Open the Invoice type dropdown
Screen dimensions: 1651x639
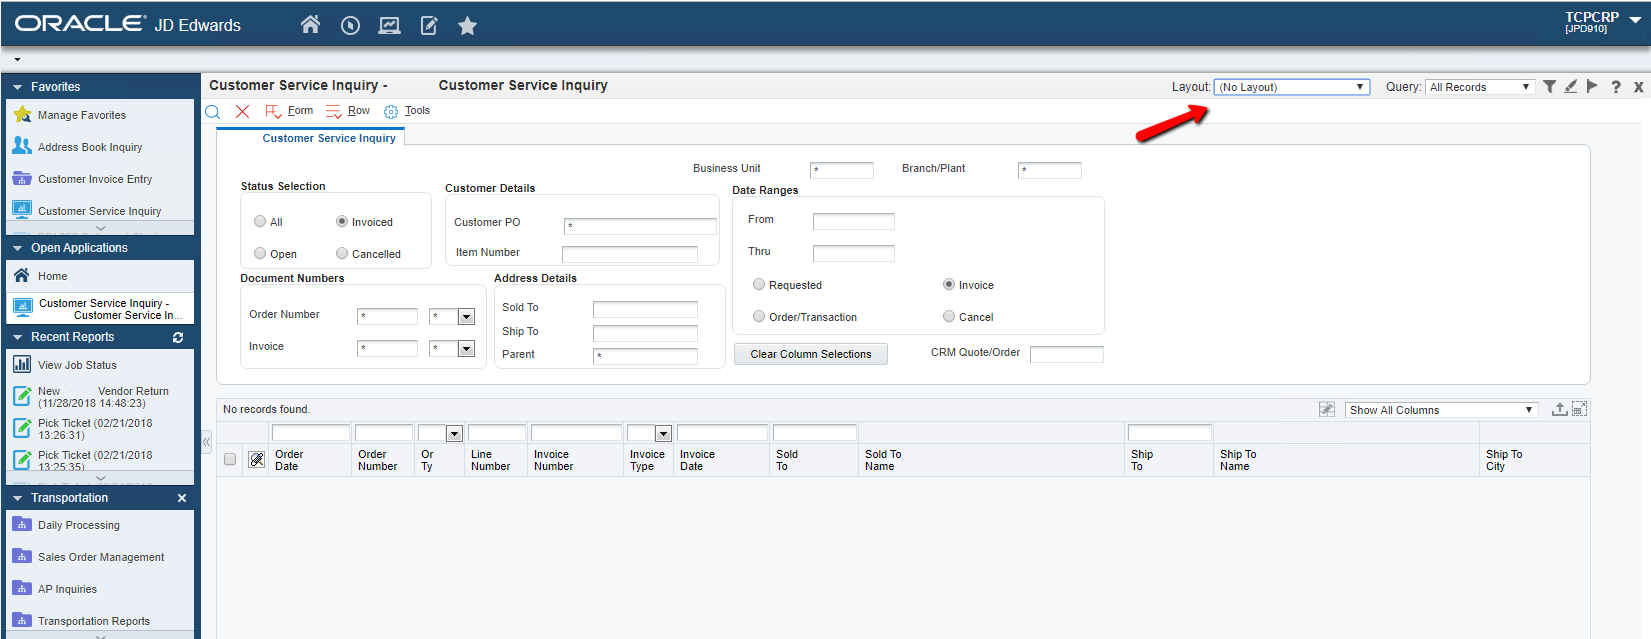coord(466,349)
